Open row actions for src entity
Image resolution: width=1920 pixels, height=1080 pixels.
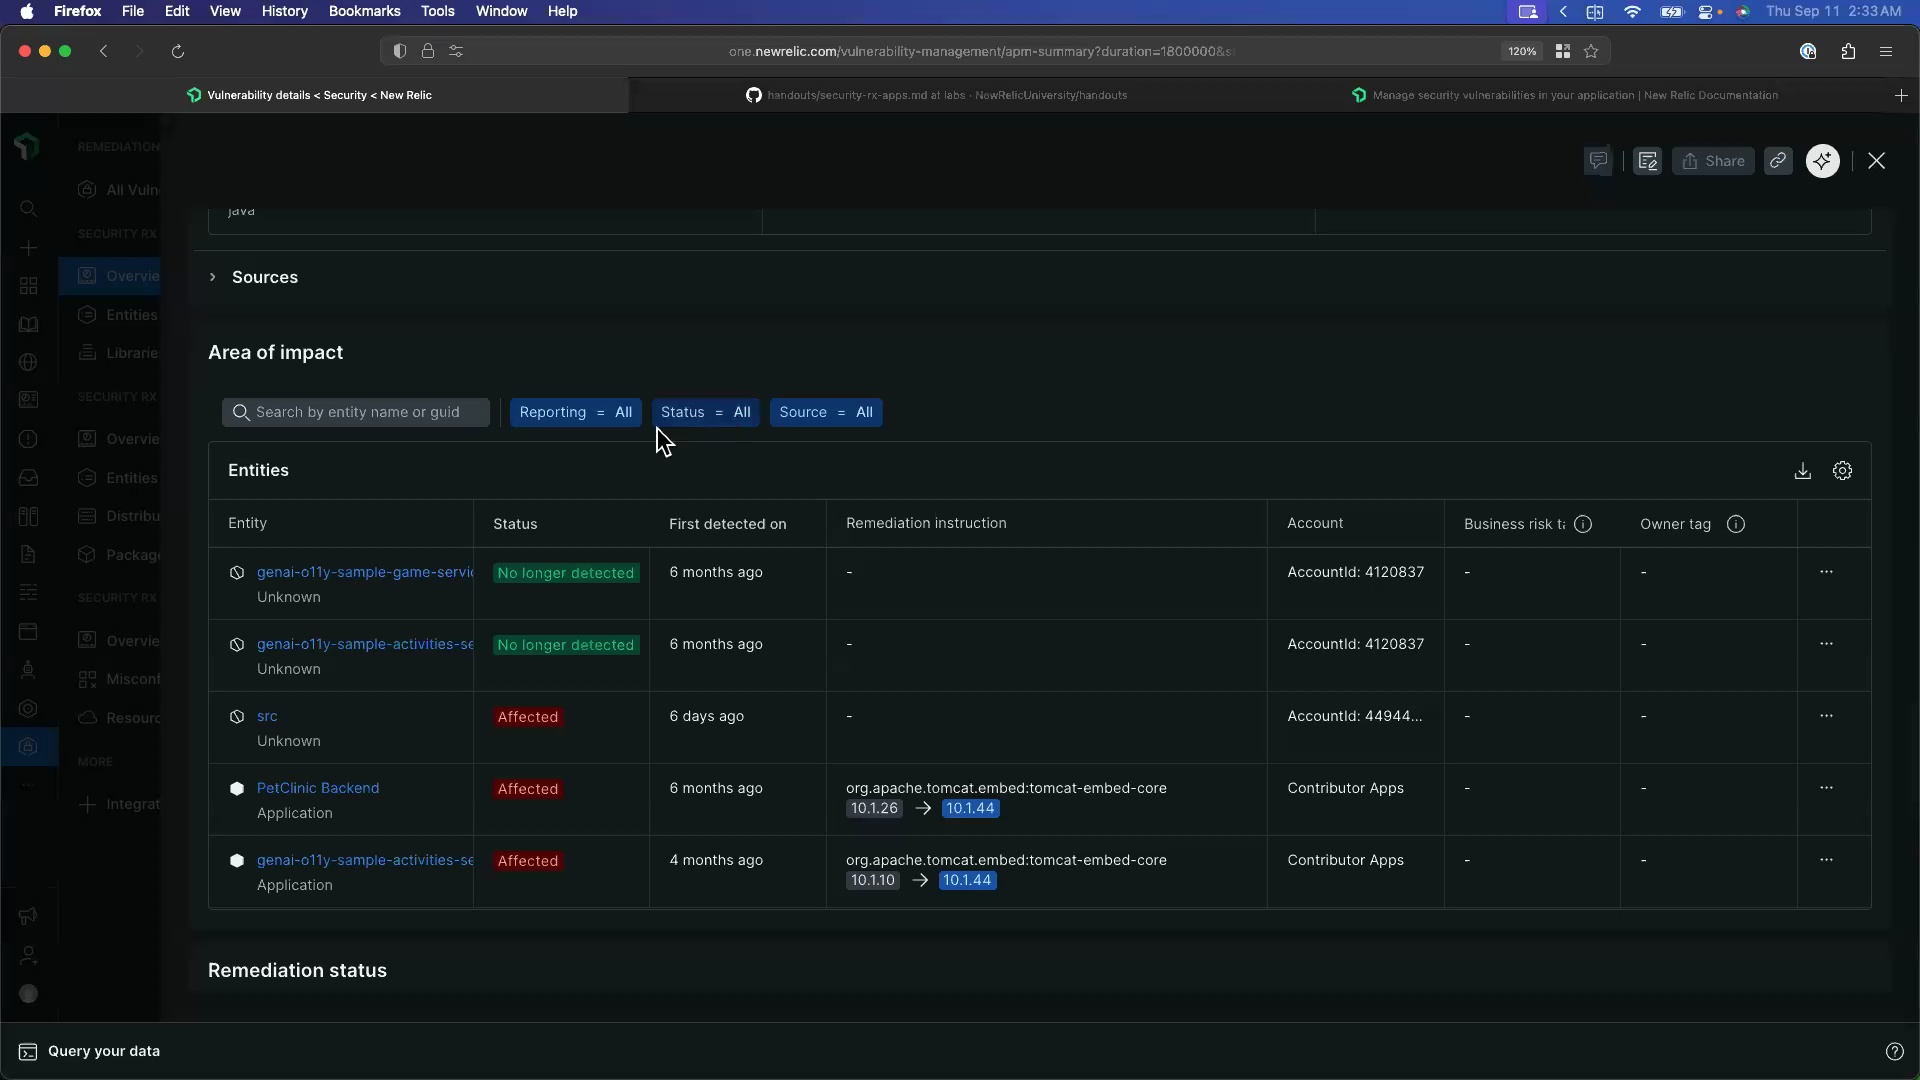pyautogui.click(x=1826, y=716)
